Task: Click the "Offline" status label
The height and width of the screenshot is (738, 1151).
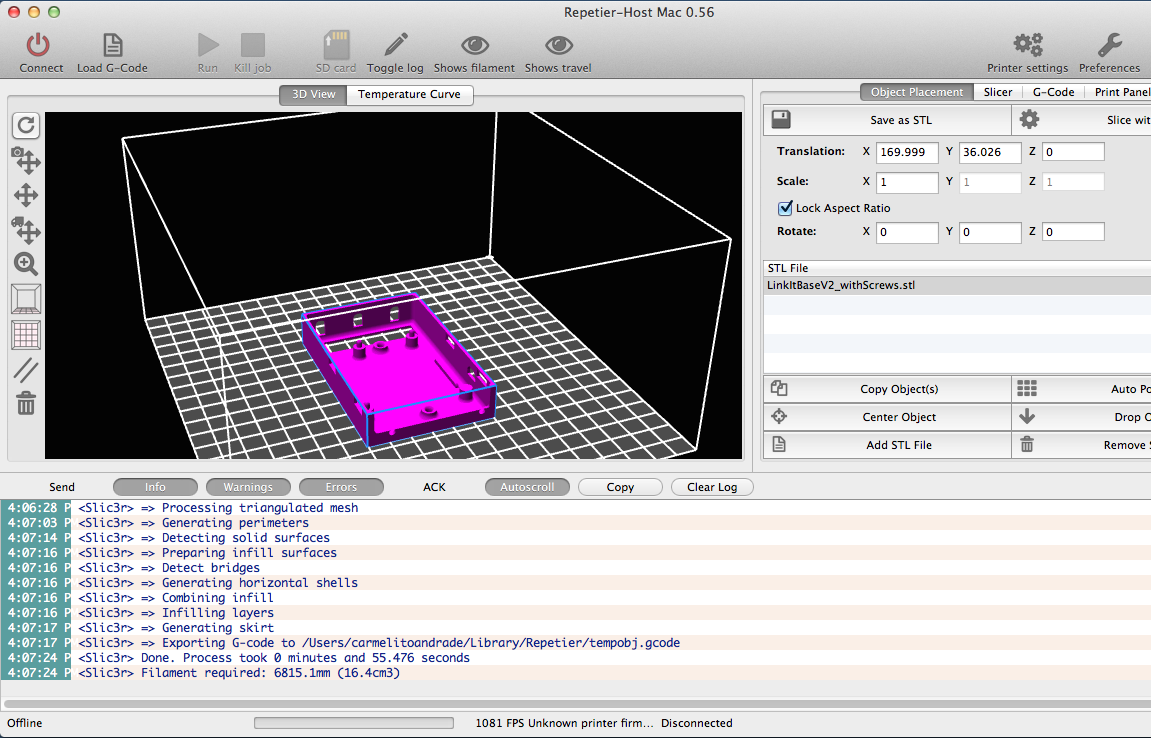Action: [x=25, y=723]
